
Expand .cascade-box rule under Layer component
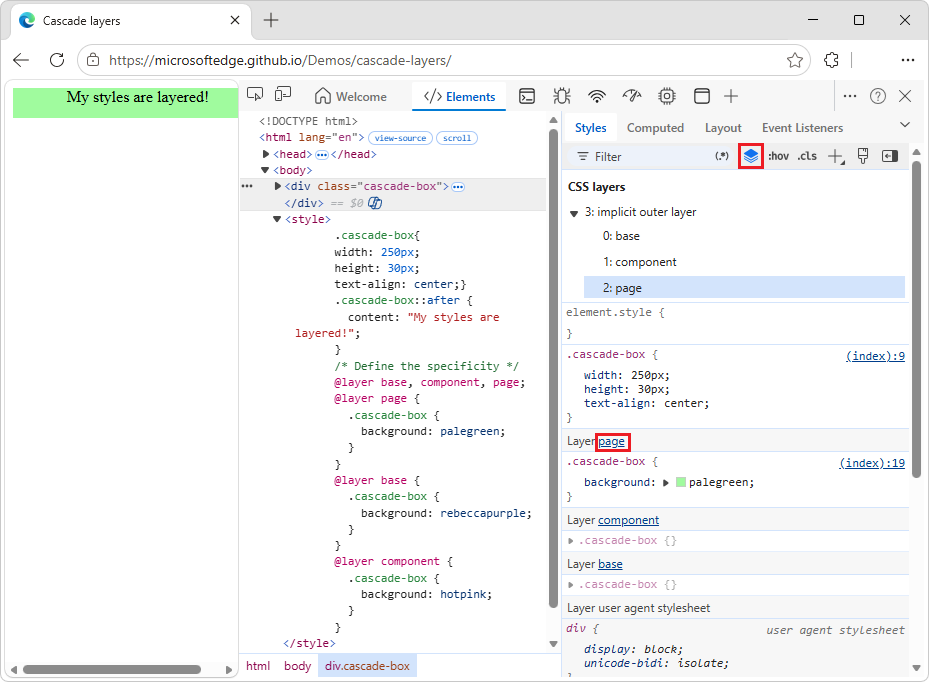click(571, 540)
